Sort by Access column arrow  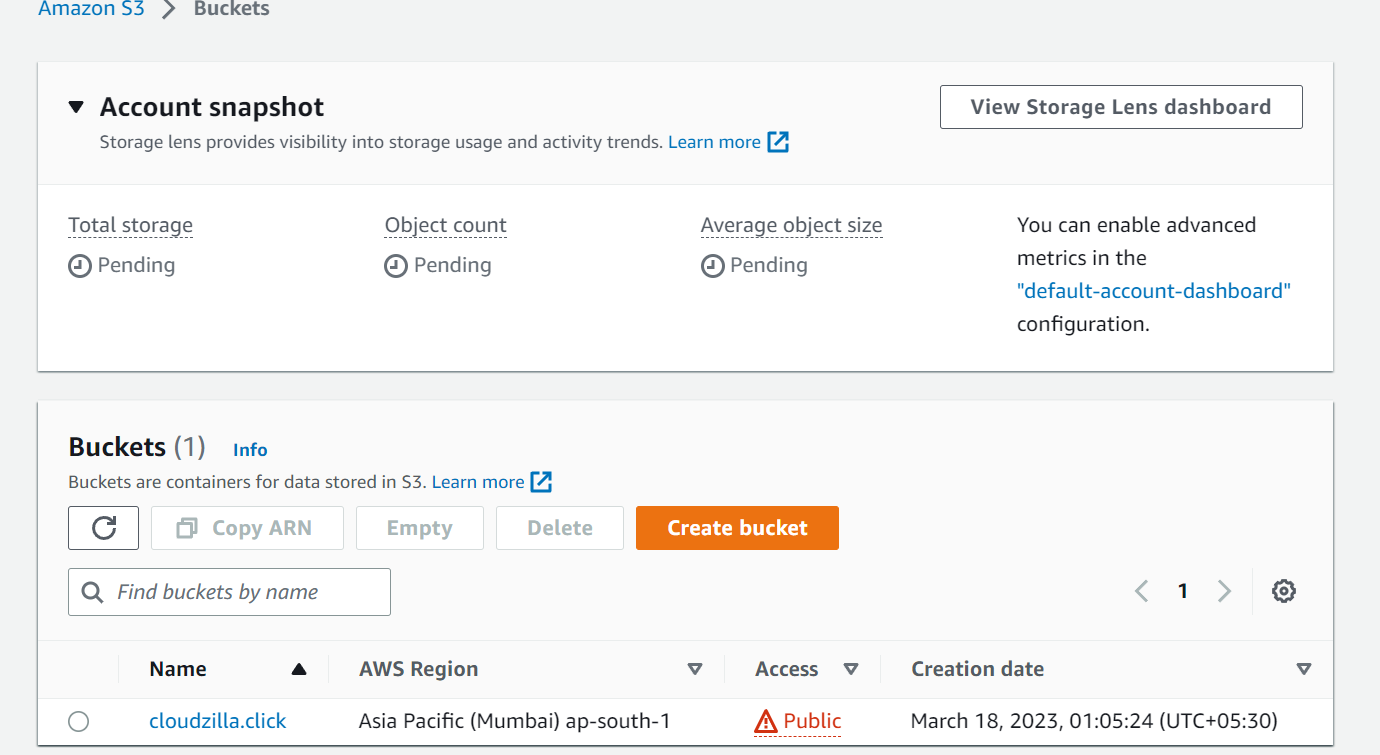(851, 669)
